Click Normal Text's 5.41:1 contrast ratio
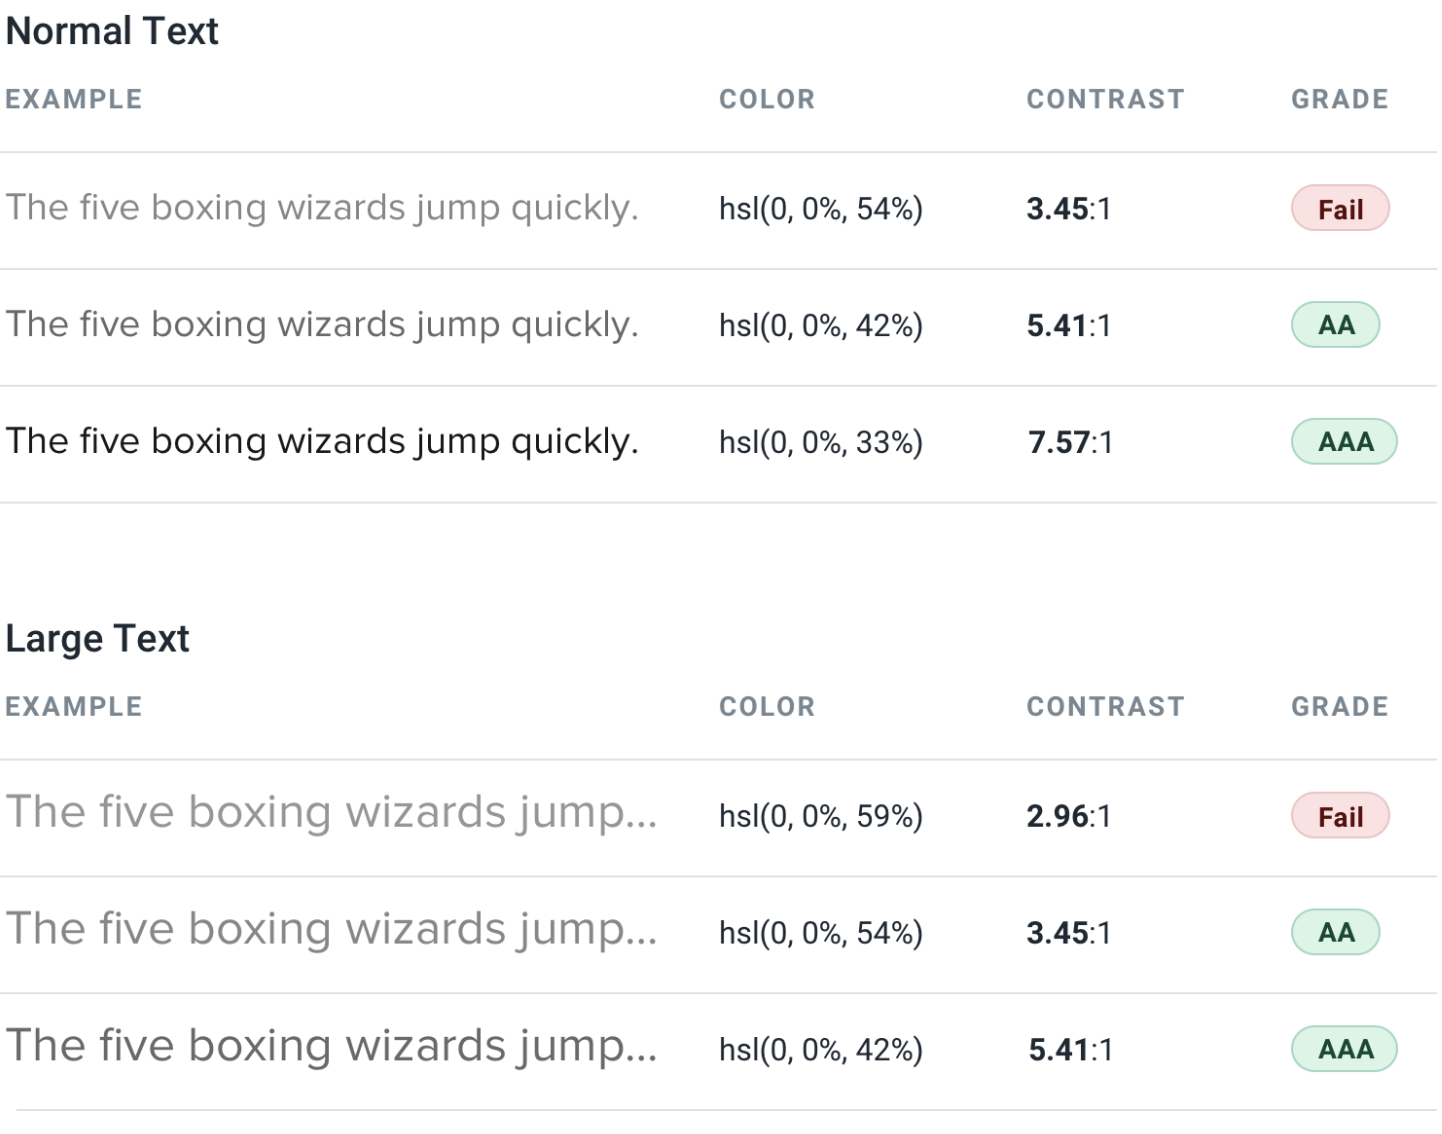This screenshot has height=1134, width=1442. (1068, 325)
